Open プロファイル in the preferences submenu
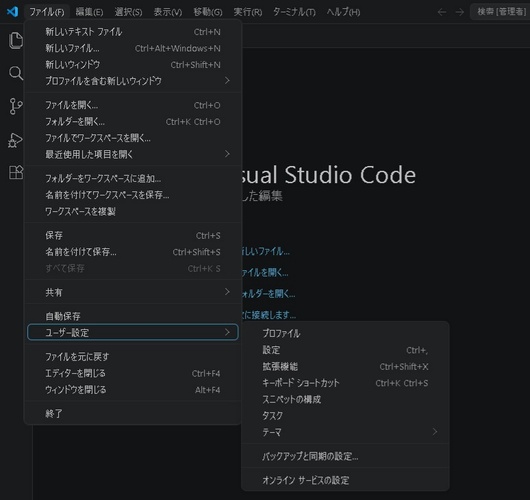 [x=345, y=333]
